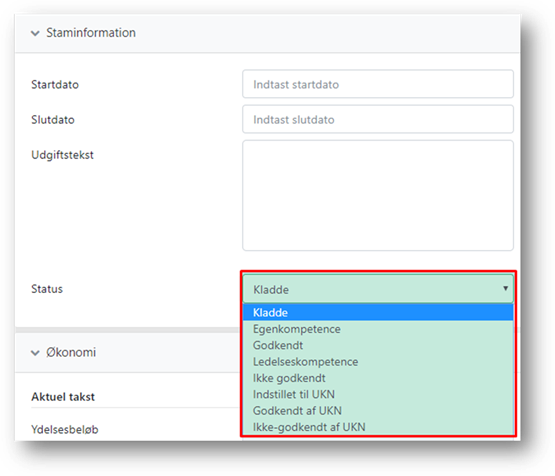
Task: Collapse the Staminformation section chevron
Action: (35, 33)
